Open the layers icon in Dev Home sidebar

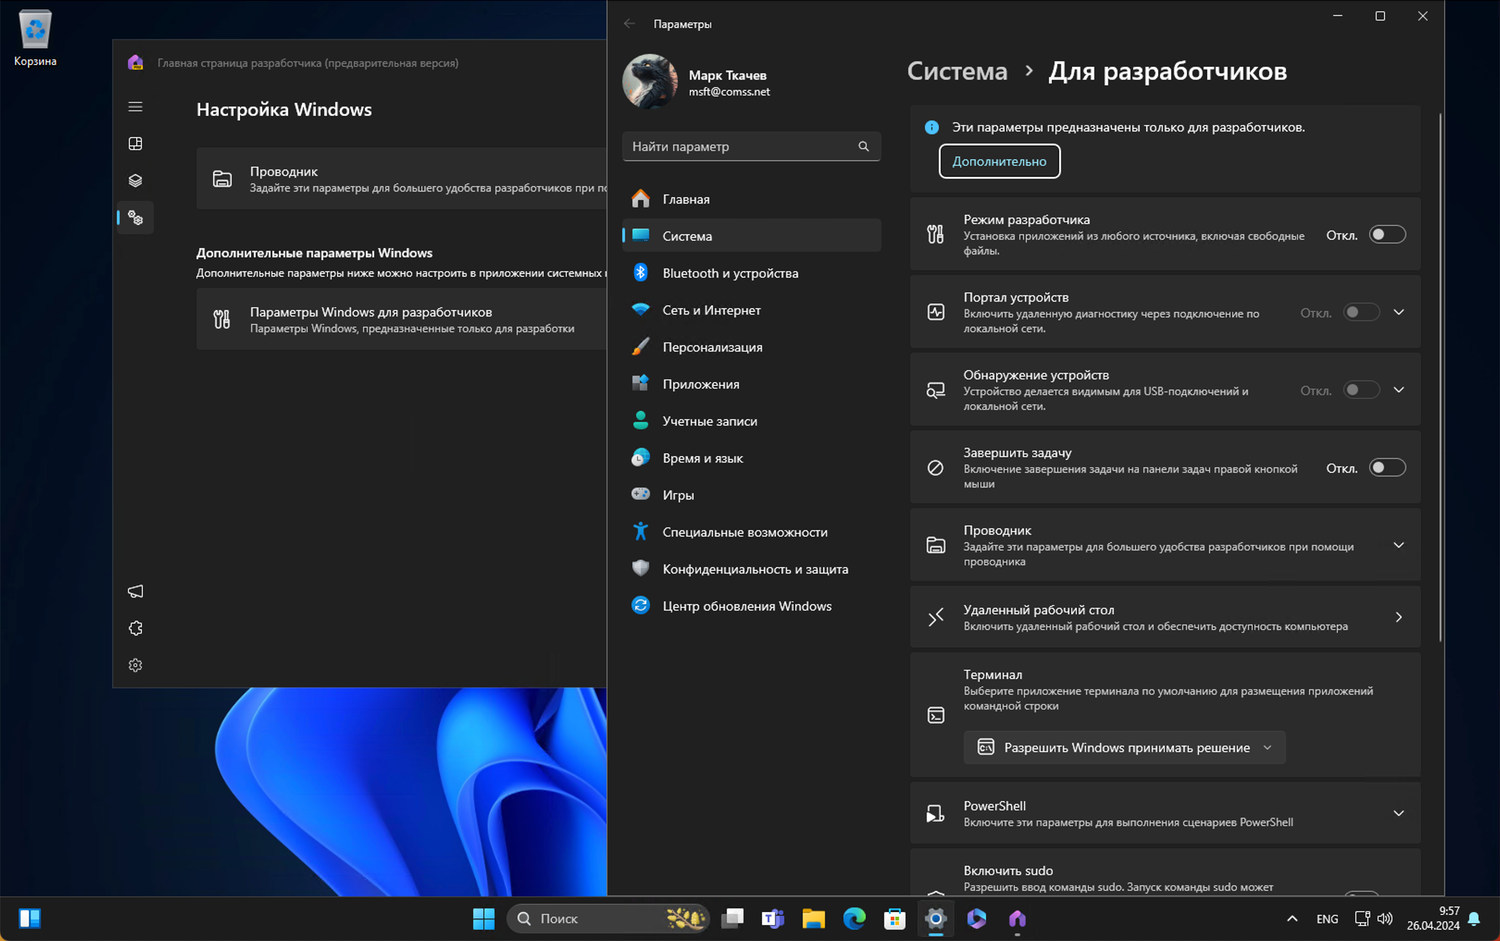click(135, 181)
